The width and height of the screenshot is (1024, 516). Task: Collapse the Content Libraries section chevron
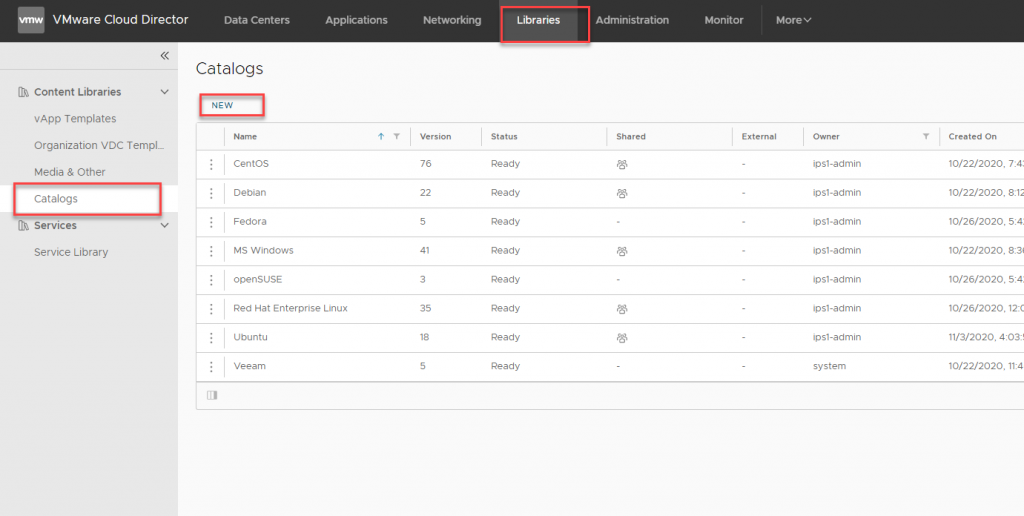pos(165,92)
